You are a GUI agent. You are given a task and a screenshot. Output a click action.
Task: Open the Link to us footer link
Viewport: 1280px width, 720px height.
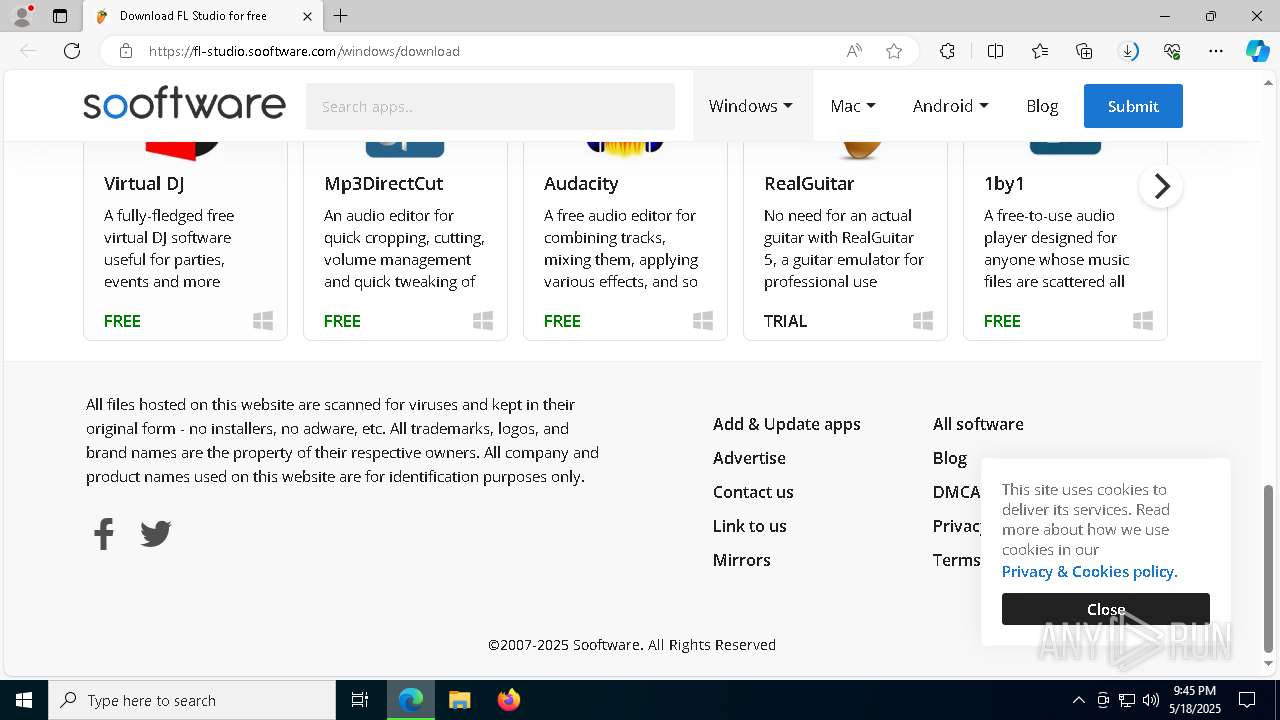point(750,526)
